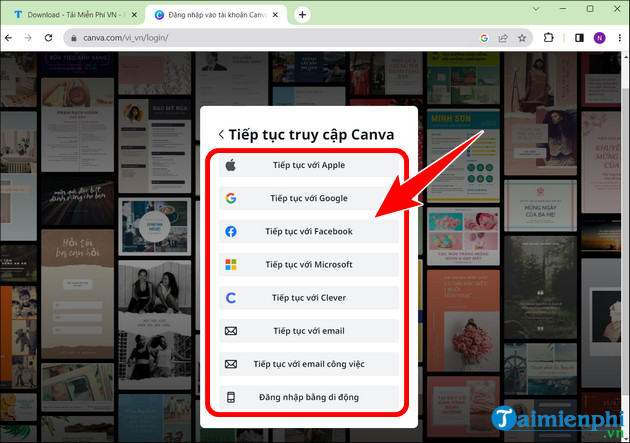Viewport: 630px width, 443px height.
Task: Open Google Translate icon in address bar
Action: [484, 38]
